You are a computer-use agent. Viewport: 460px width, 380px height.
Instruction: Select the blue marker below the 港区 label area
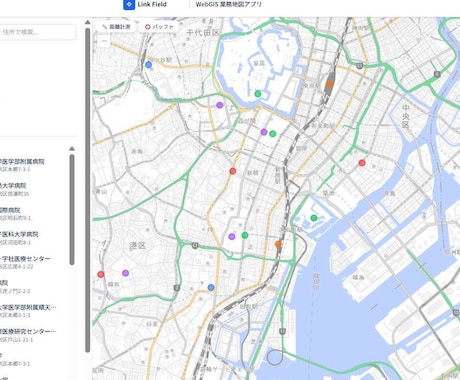(211, 287)
